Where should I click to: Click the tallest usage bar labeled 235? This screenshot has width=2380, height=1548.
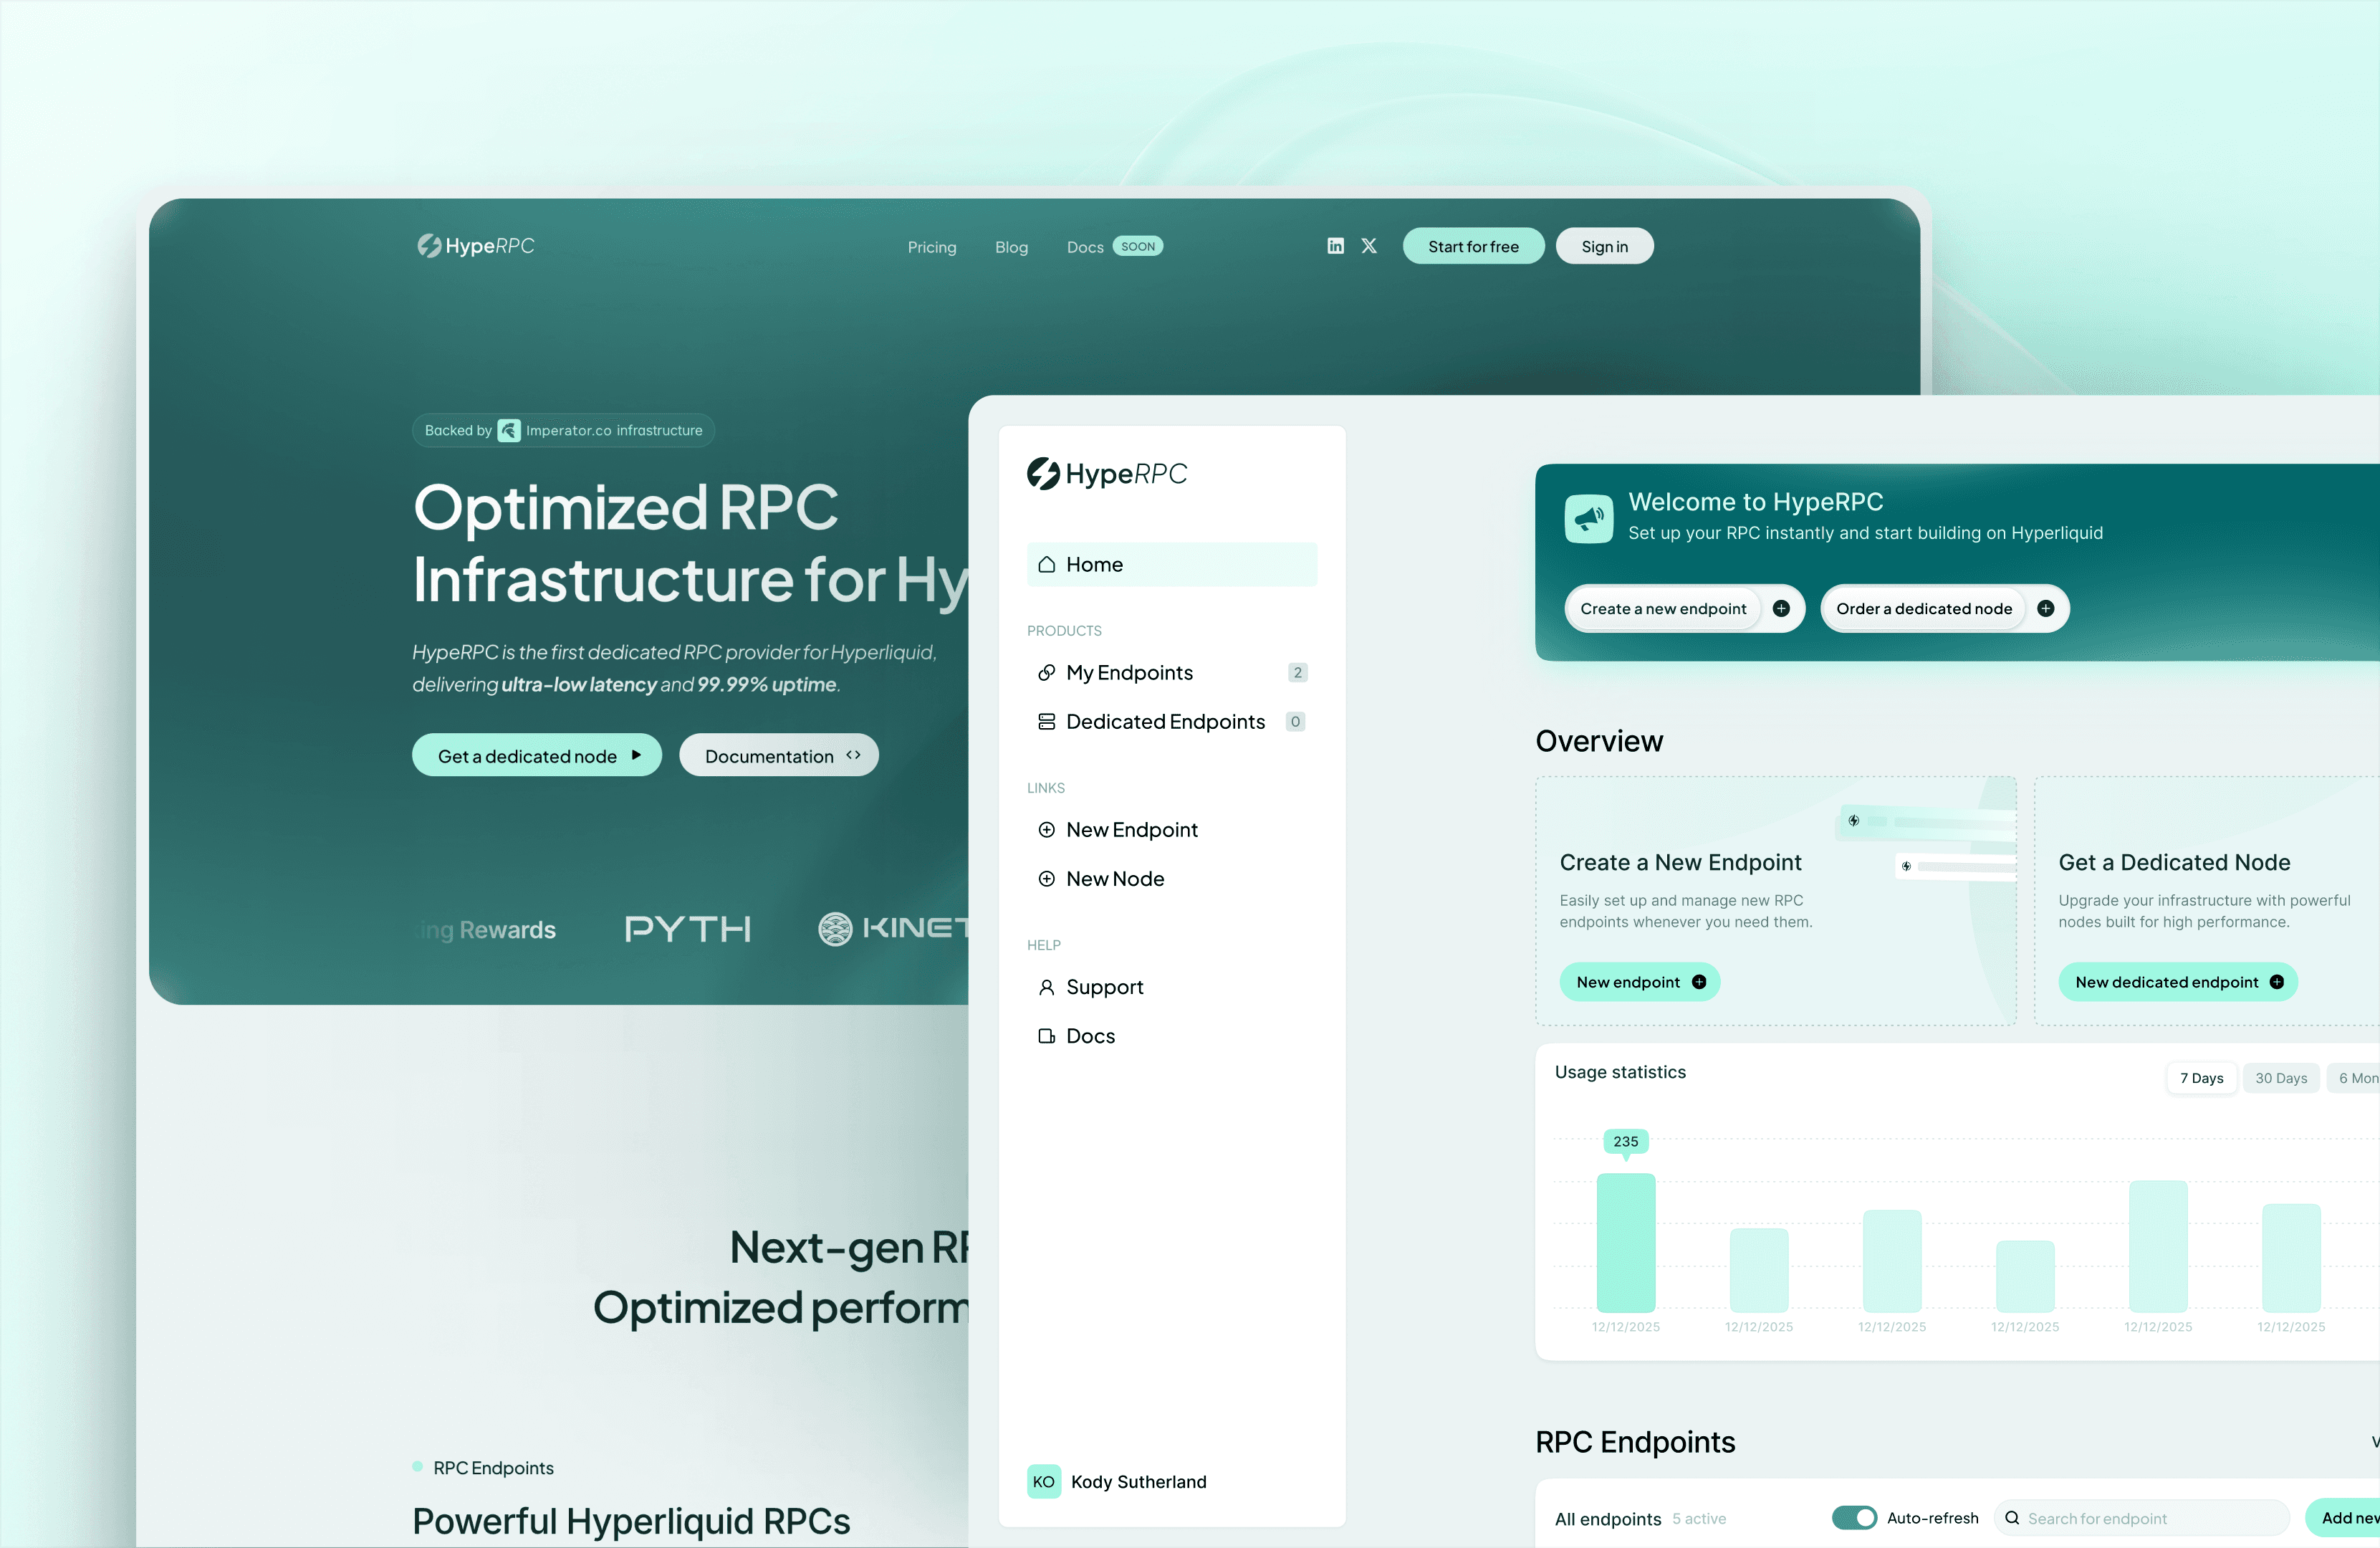(1626, 1243)
